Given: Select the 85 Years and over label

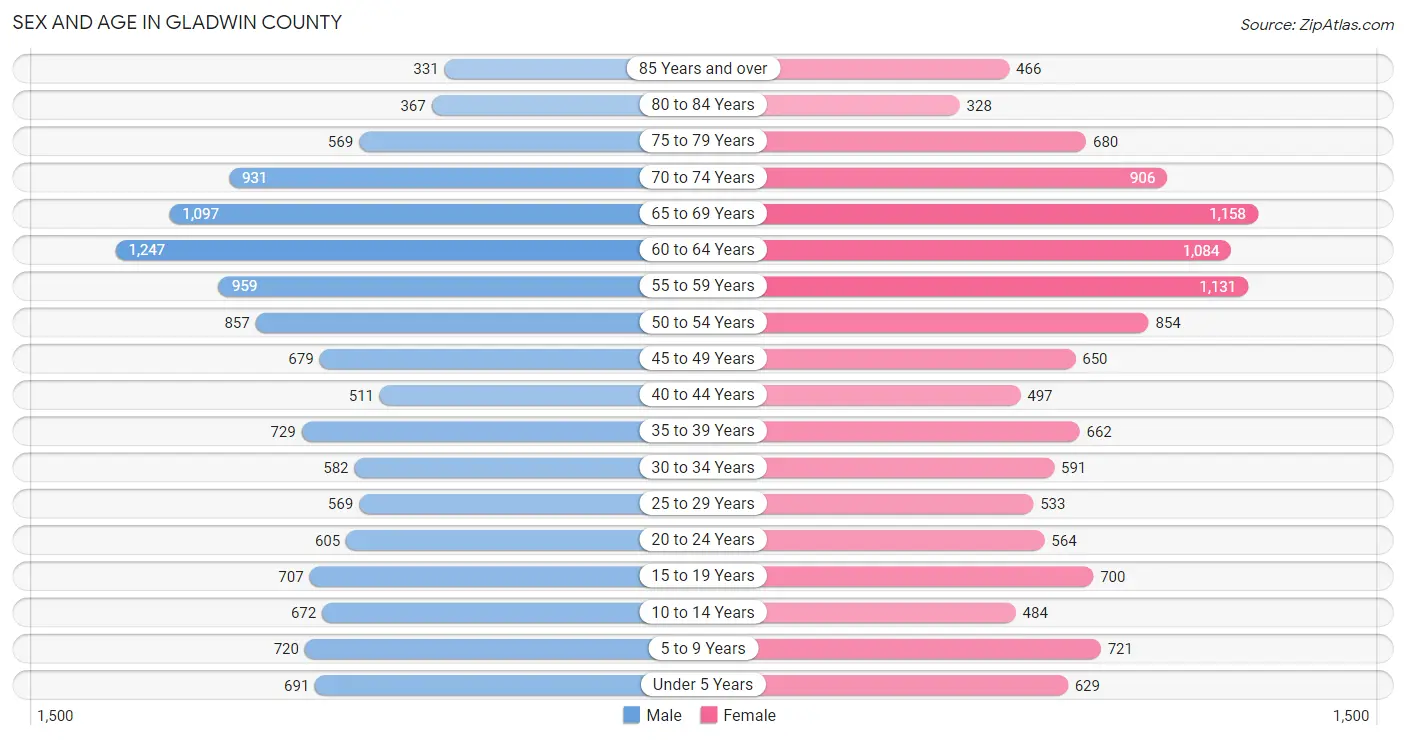Looking at the screenshot, I should [703, 68].
